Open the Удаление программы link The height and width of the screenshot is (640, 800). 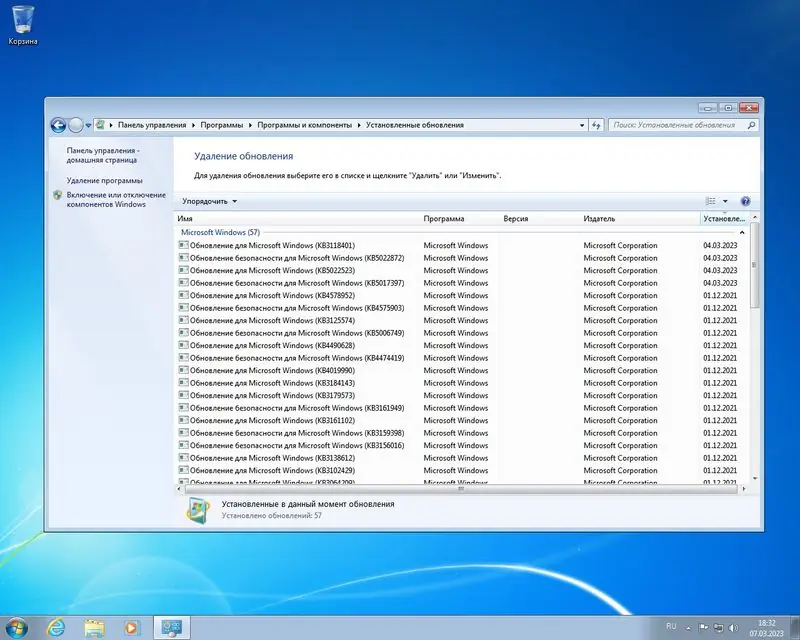[x=104, y=181]
